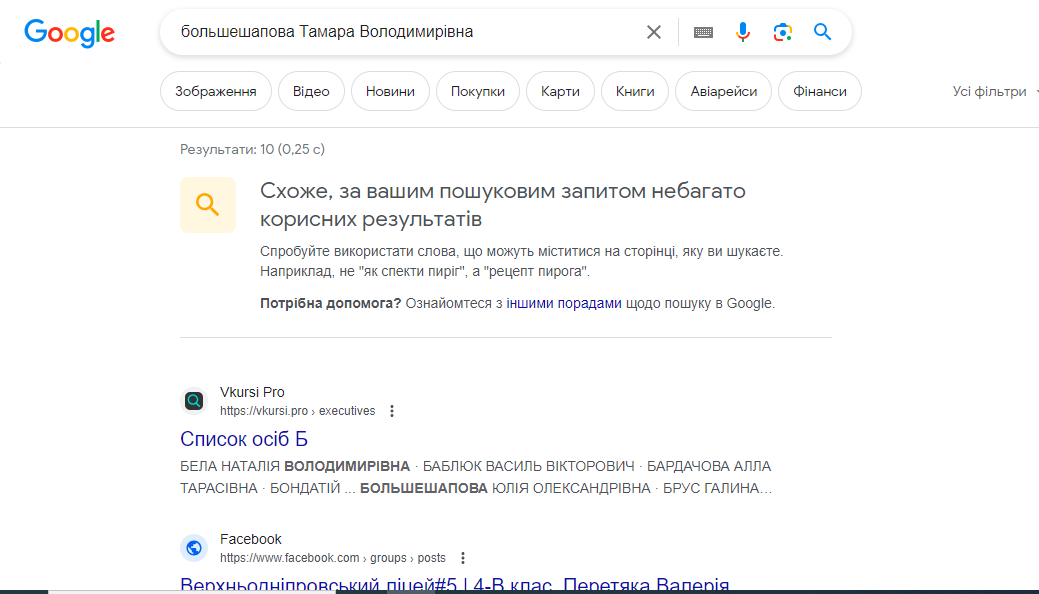Clear the search query with the X icon

click(x=654, y=31)
